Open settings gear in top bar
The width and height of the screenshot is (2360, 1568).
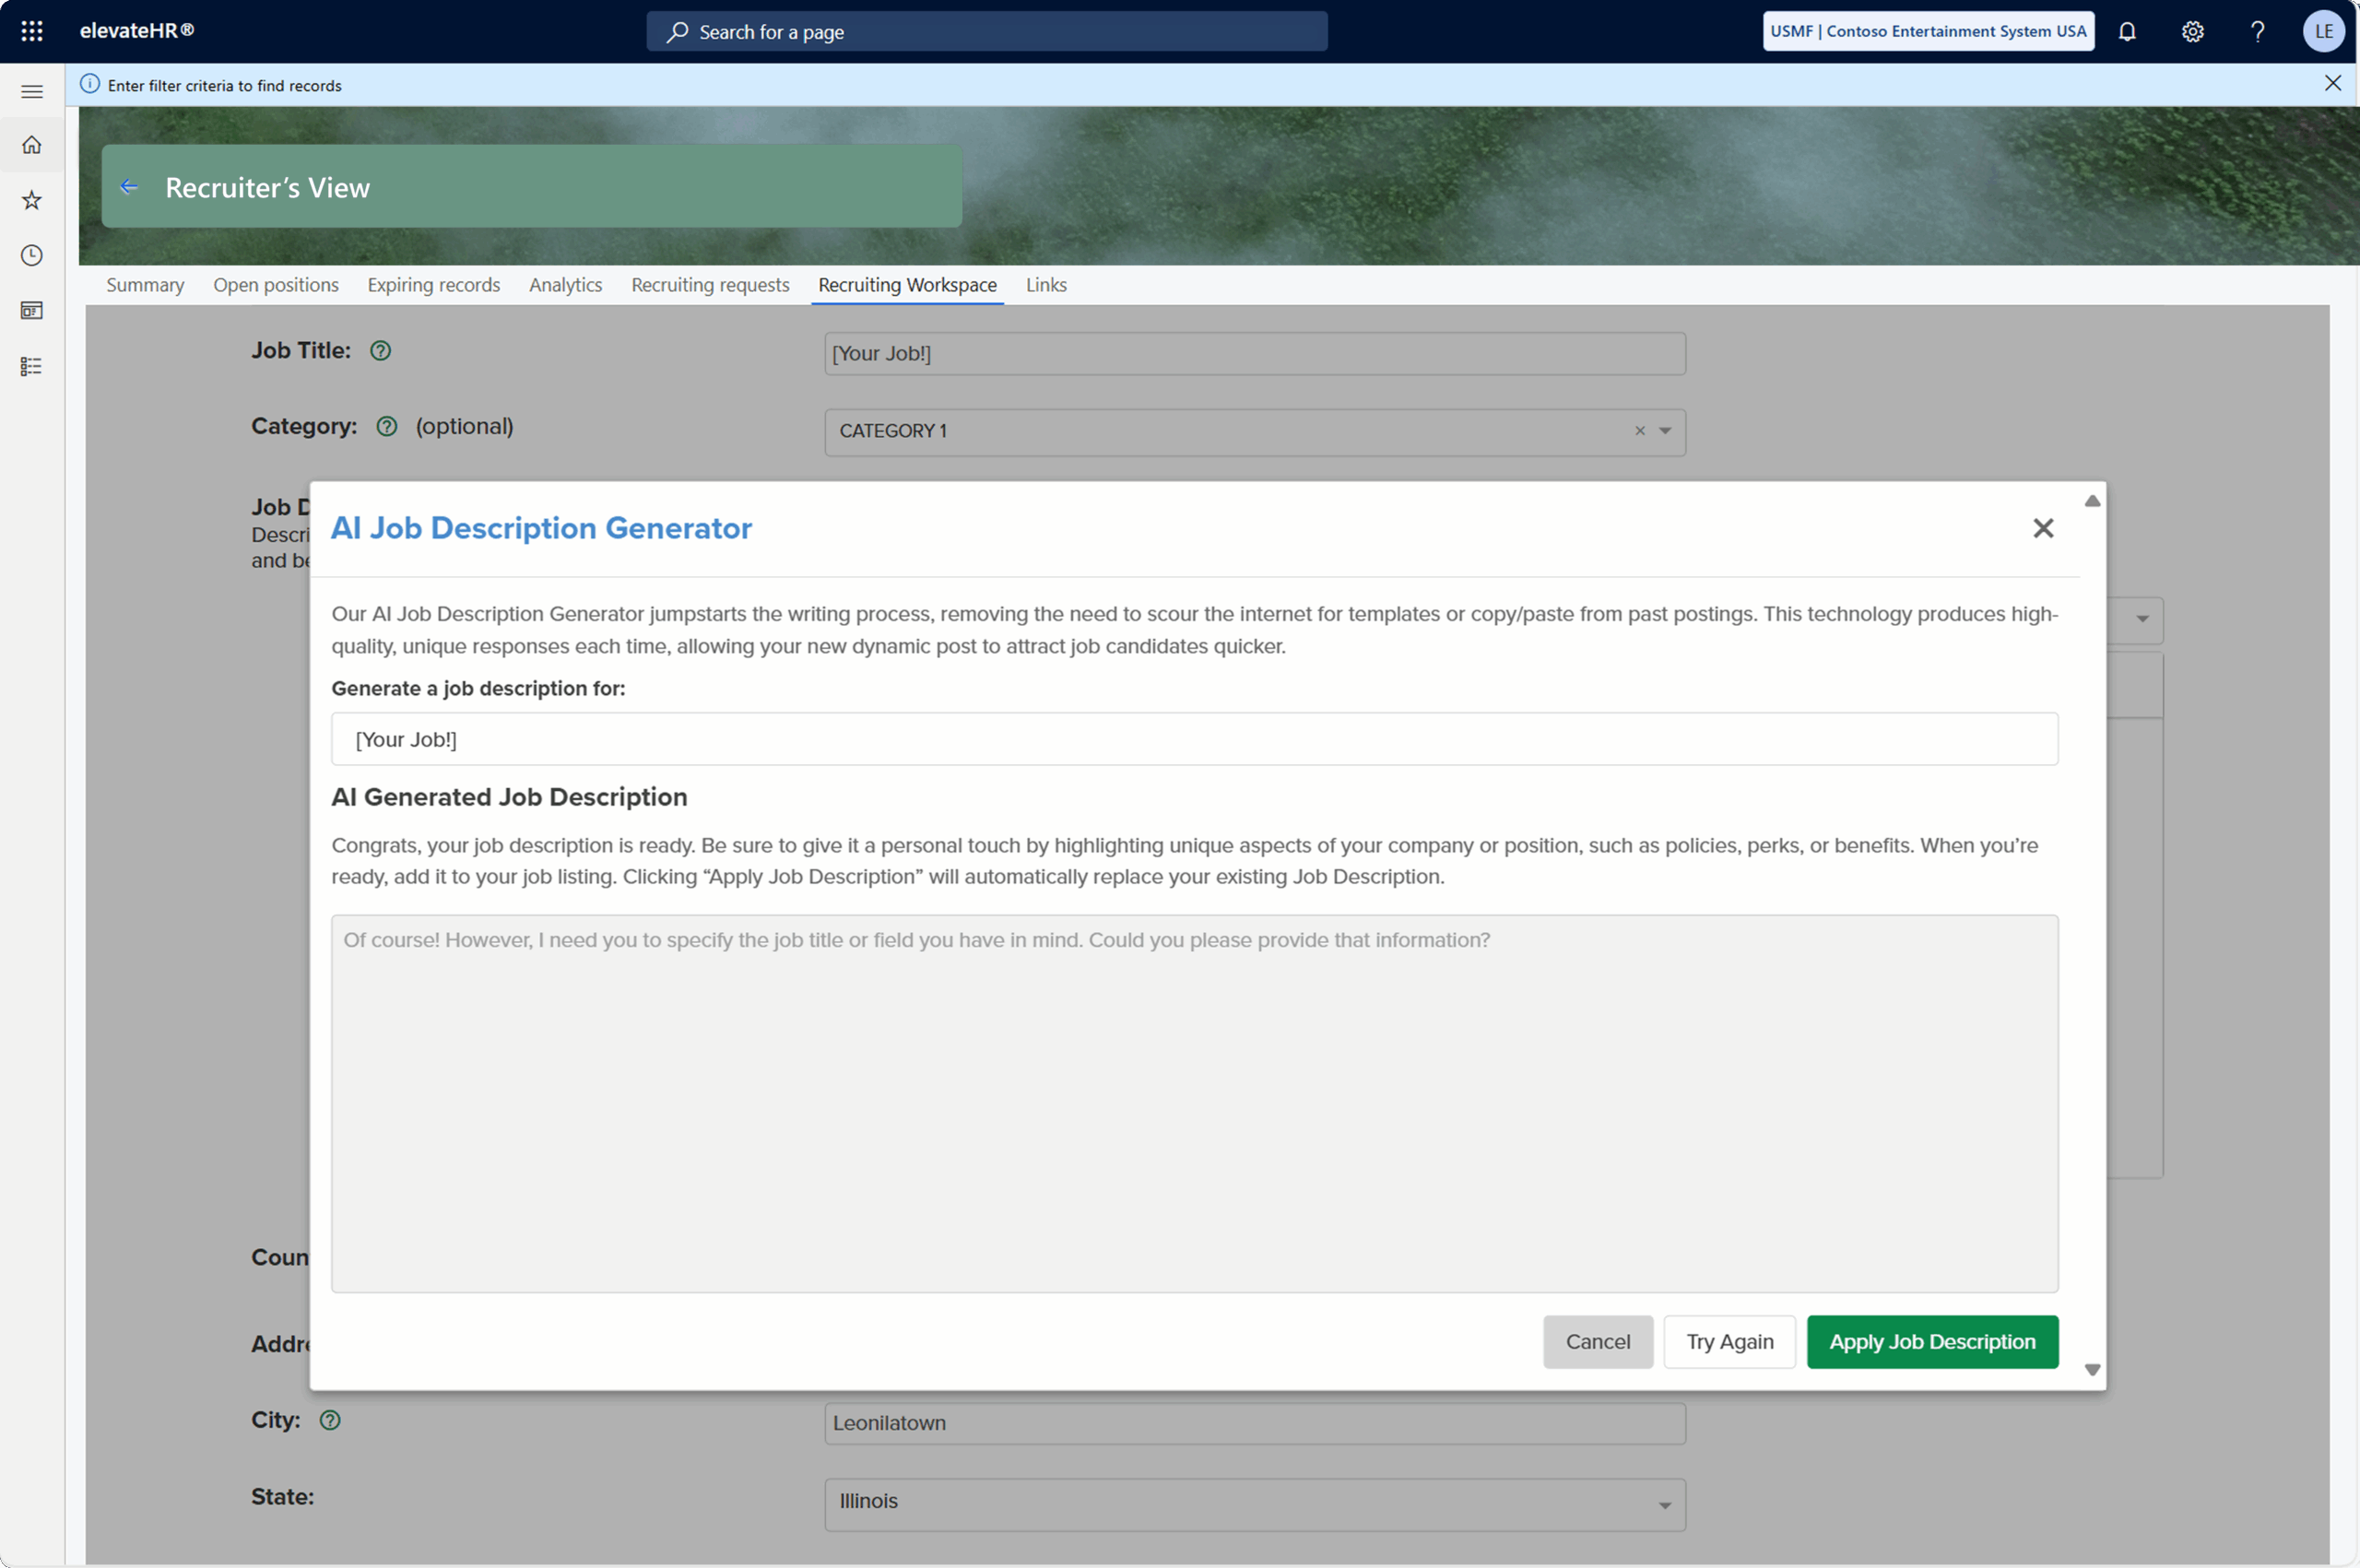[2192, 31]
